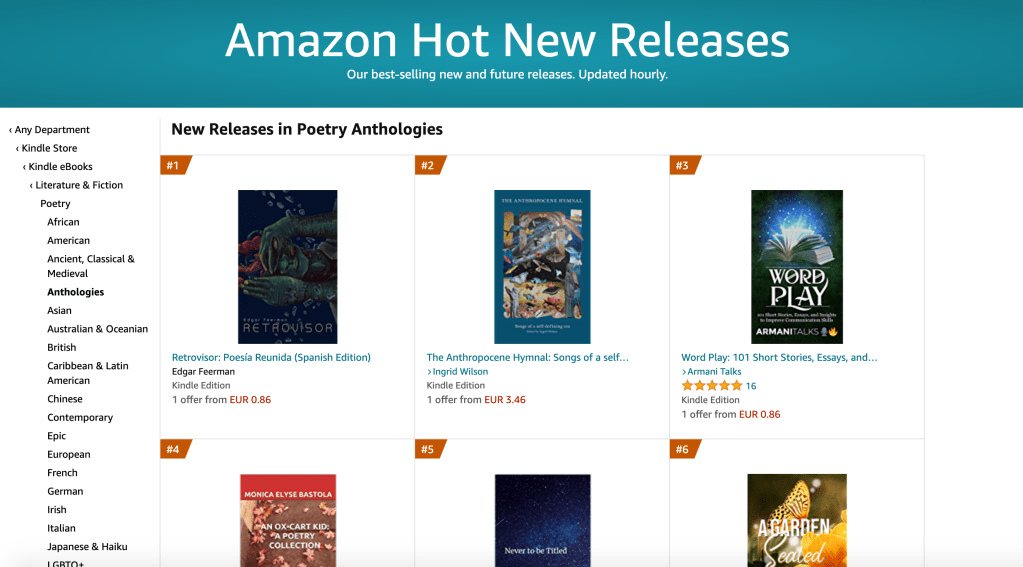Image resolution: width=1023 pixels, height=567 pixels.
Task: Open the Retrovisor book cover
Action: [x=287, y=267]
